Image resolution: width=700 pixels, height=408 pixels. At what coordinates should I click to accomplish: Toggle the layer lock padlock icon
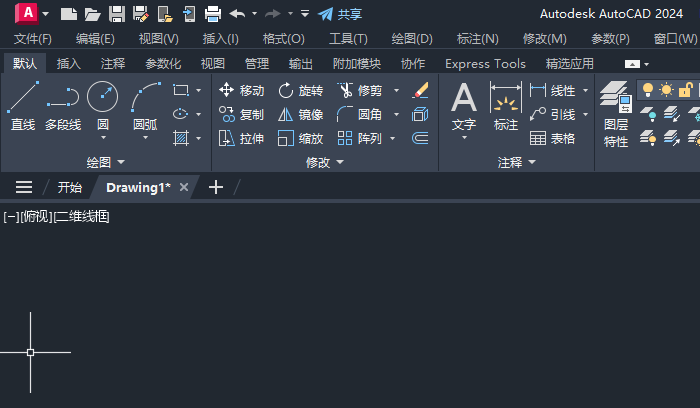click(x=685, y=90)
